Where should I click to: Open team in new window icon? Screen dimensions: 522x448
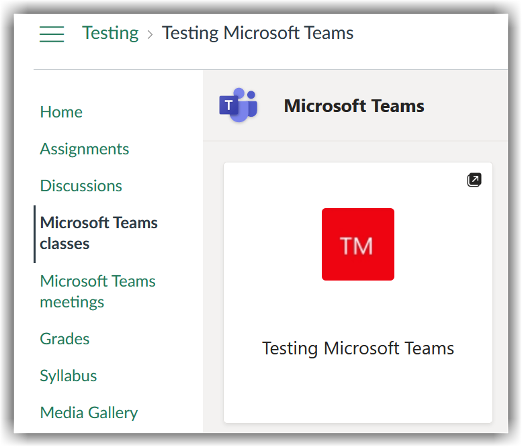click(x=474, y=180)
